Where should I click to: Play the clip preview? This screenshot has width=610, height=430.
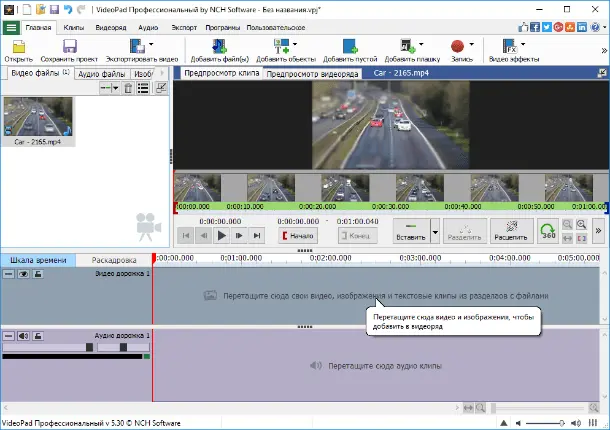221,235
